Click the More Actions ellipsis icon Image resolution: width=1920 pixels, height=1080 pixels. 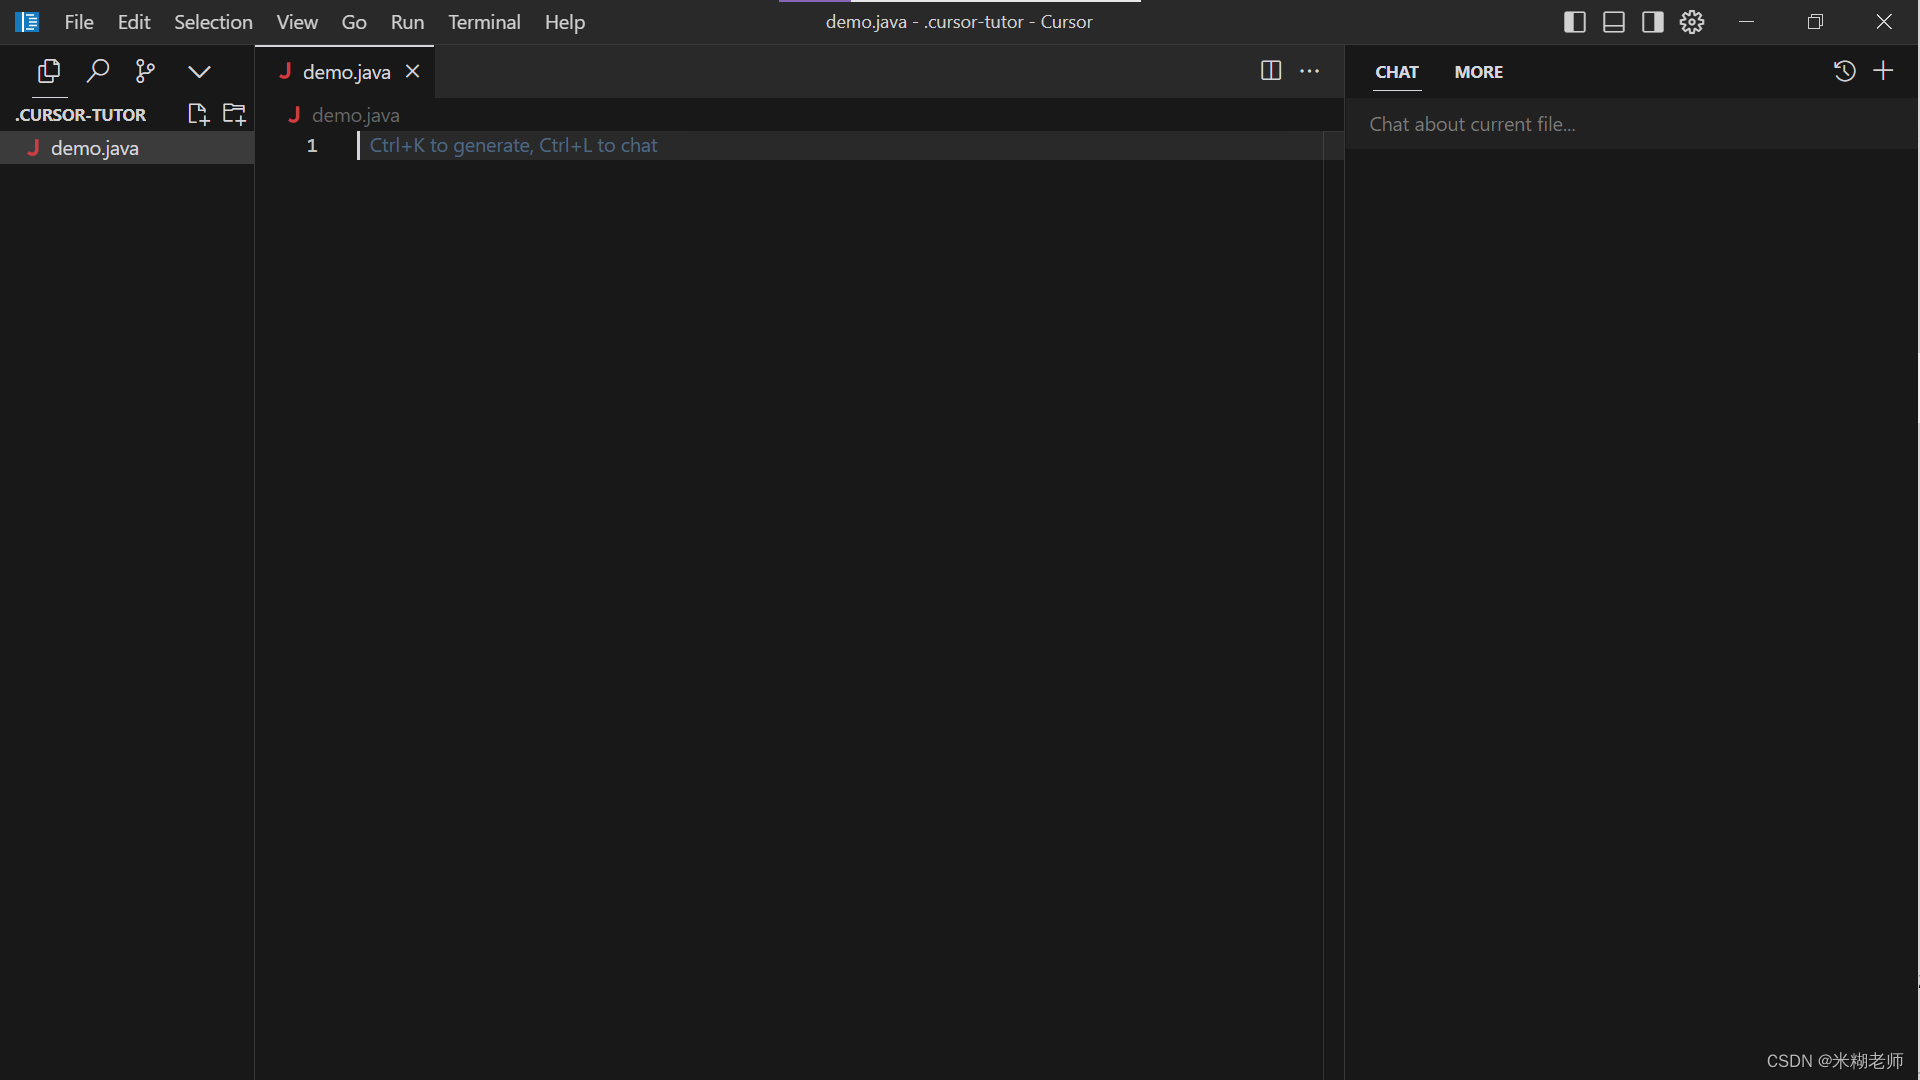click(x=1309, y=71)
